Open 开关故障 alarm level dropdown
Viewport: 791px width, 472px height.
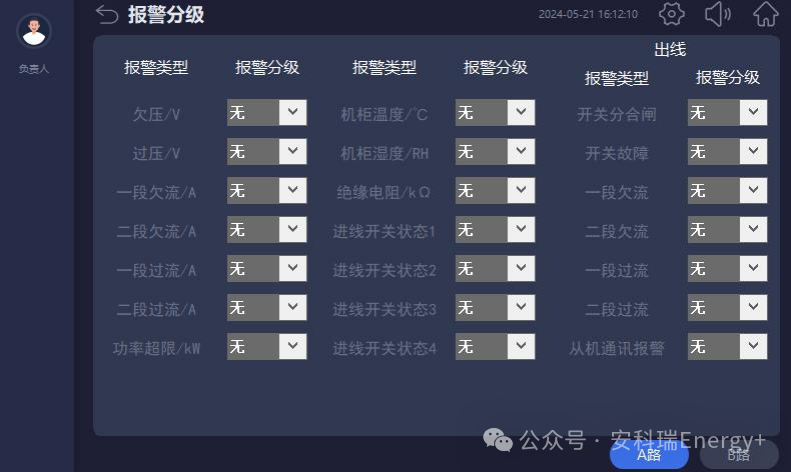click(x=727, y=151)
